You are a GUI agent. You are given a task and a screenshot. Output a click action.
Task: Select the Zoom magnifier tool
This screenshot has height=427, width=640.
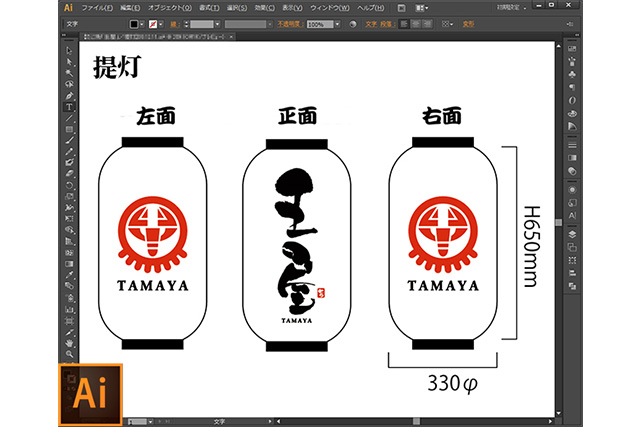click(x=69, y=354)
